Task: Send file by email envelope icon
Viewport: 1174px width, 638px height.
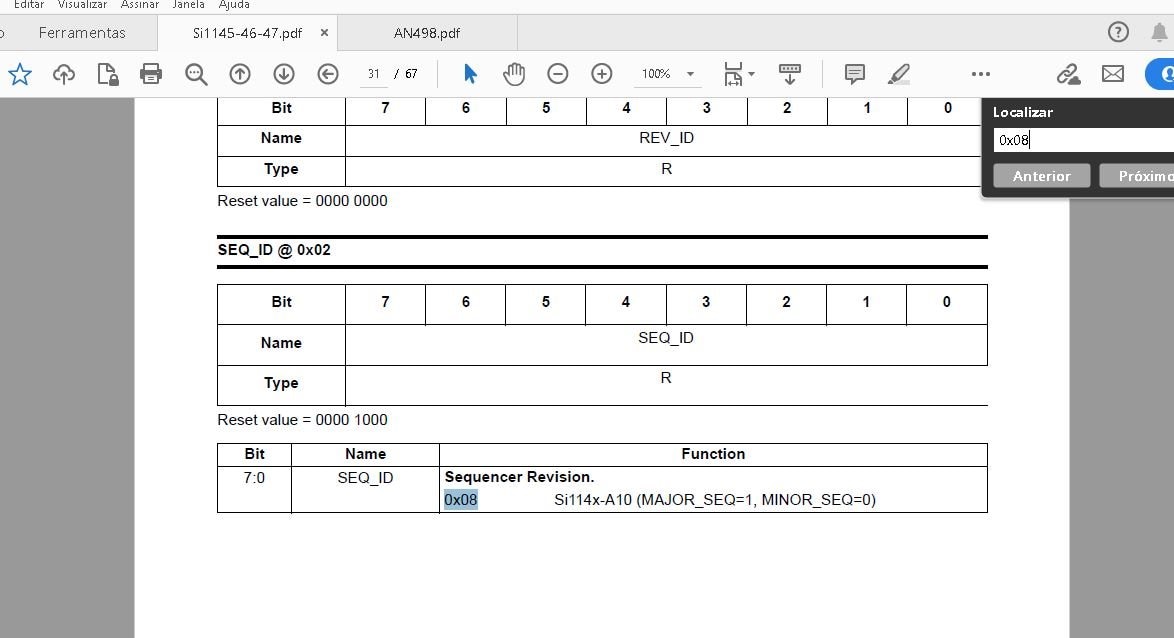Action: [1113, 73]
